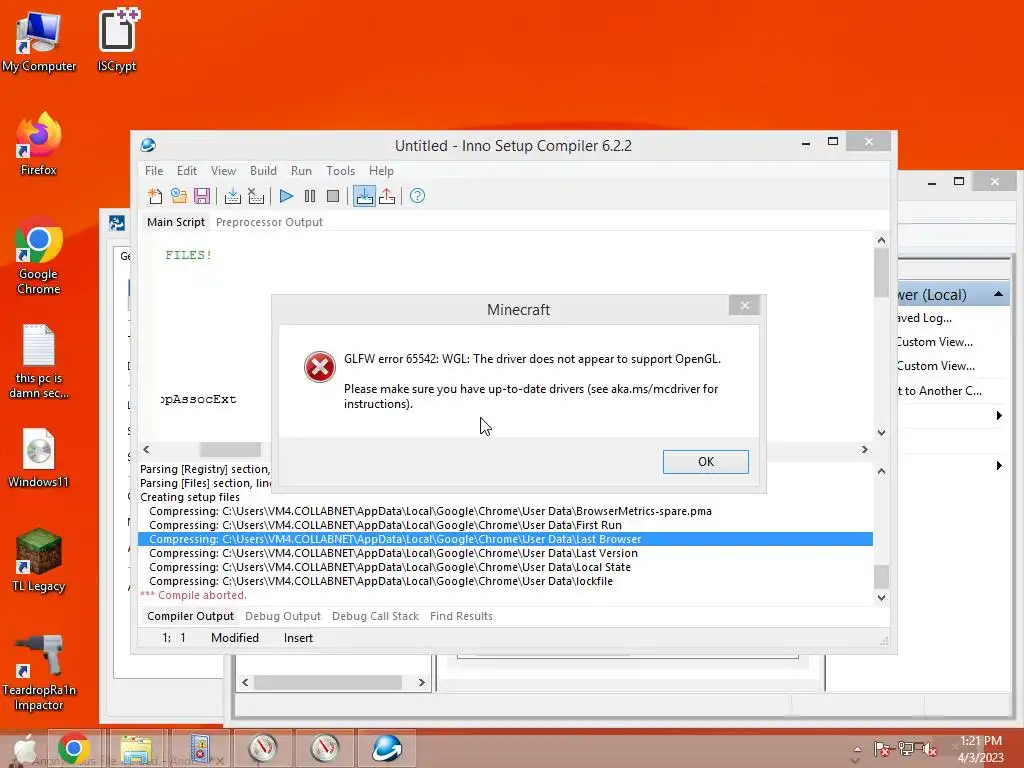
Task: Click the Target Uninstall red arrow icon
Action: coord(387,196)
